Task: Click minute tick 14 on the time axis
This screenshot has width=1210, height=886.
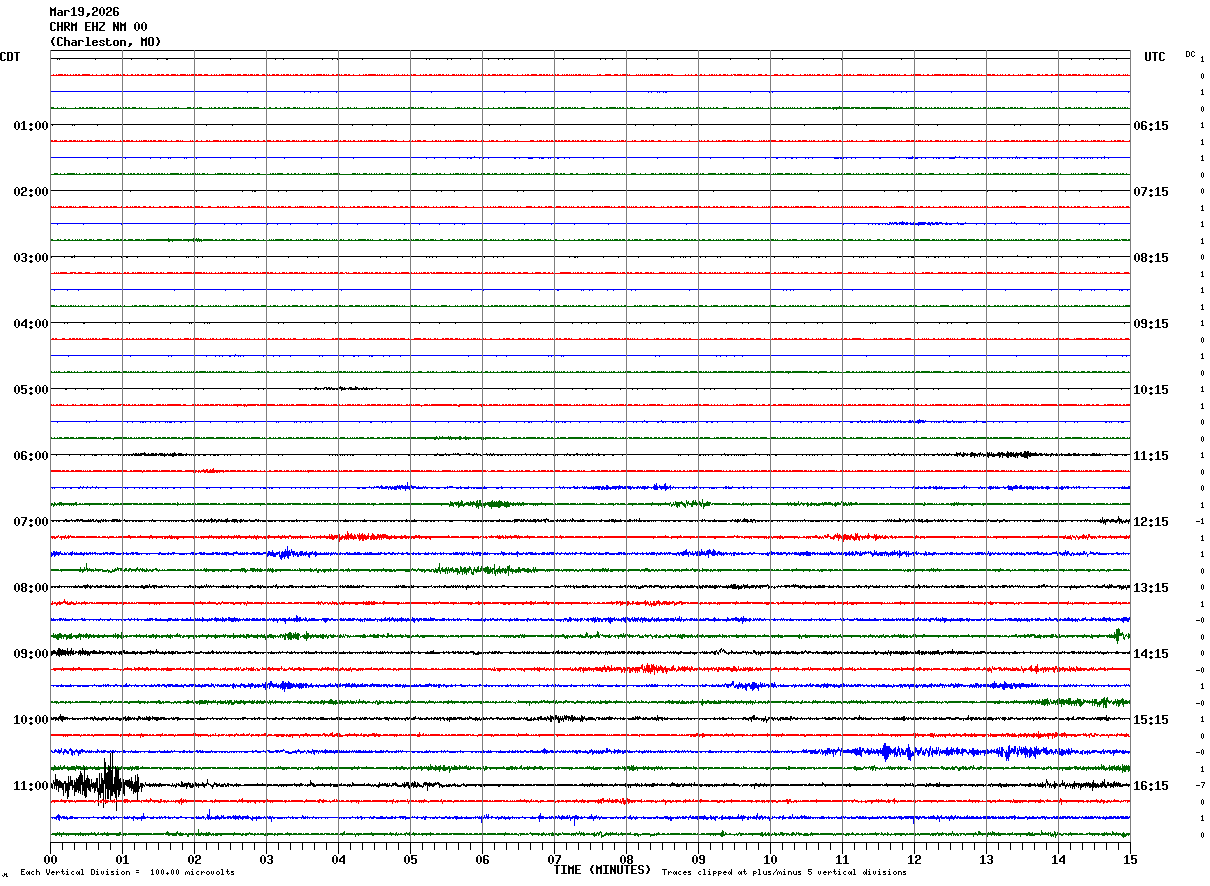Action: click(1058, 859)
